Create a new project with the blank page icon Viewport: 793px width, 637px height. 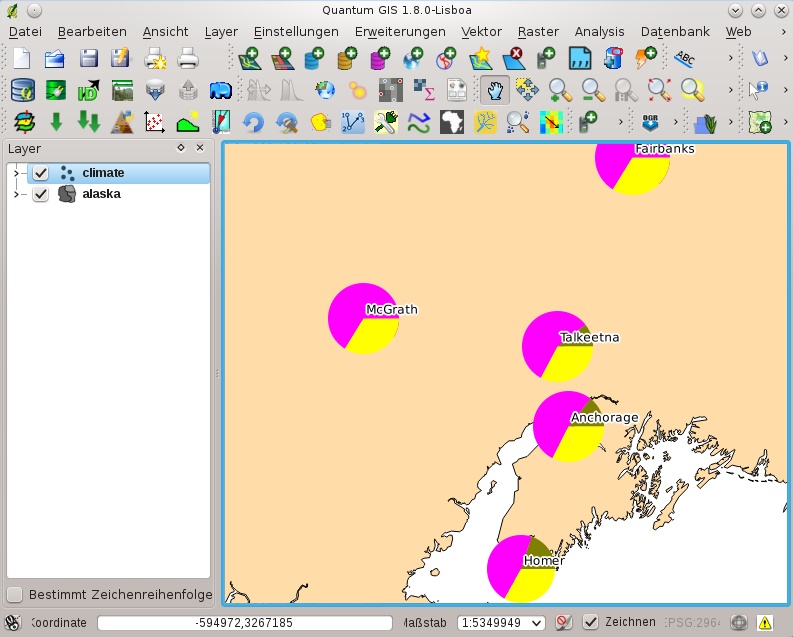(x=22, y=59)
